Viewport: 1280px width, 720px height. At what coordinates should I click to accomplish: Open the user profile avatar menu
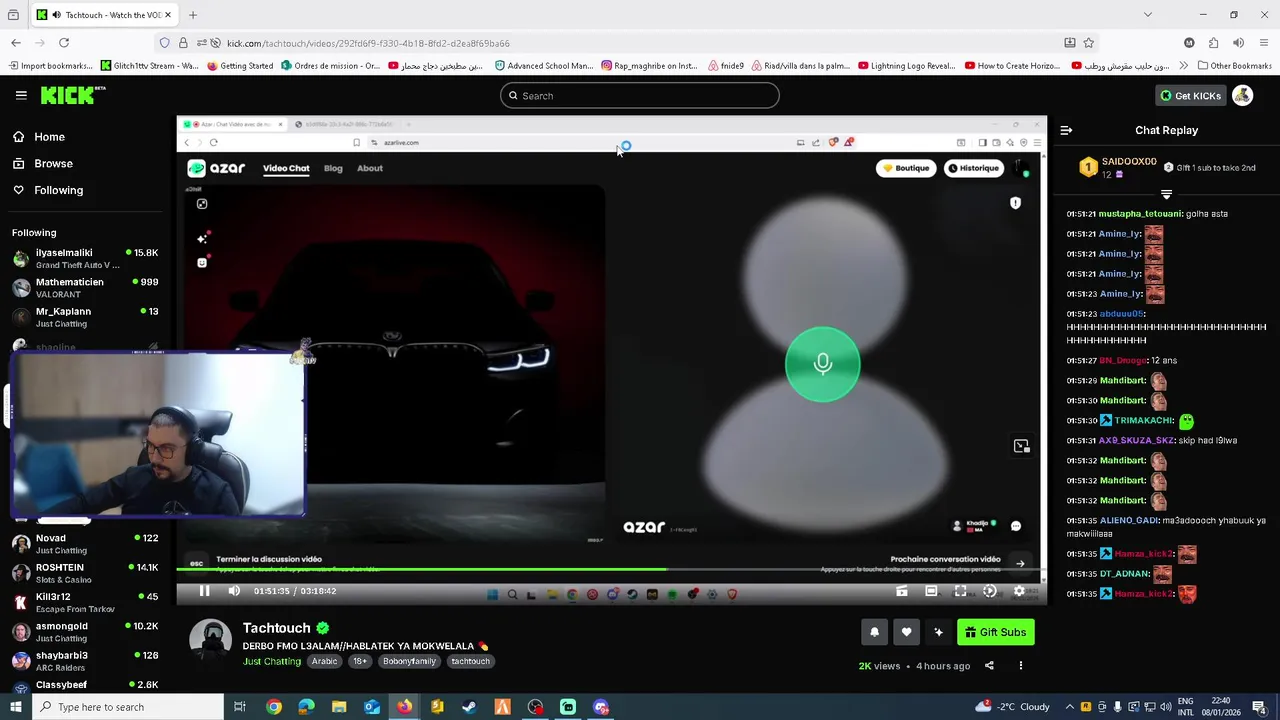click(x=1242, y=95)
